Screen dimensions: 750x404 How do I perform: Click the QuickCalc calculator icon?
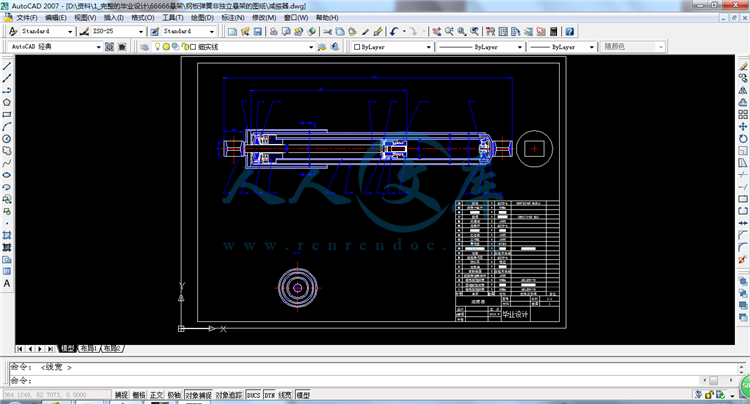coord(553,32)
